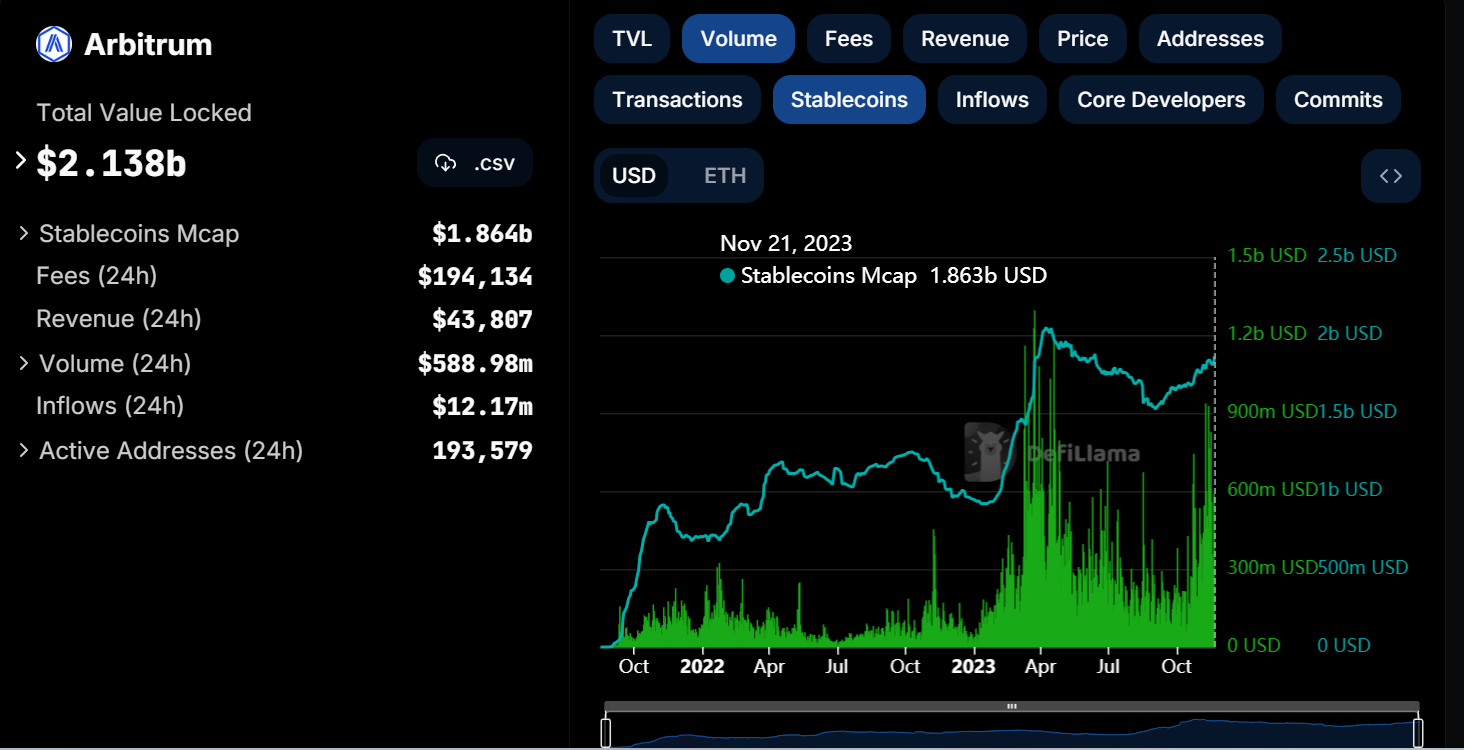
Task: Toggle the Volume chart metric
Action: [739, 39]
